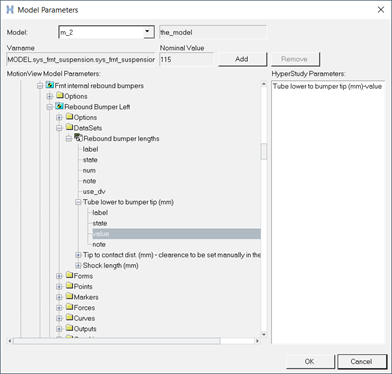Click the horizontal scrollbar thumb below tree

[116, 341]
